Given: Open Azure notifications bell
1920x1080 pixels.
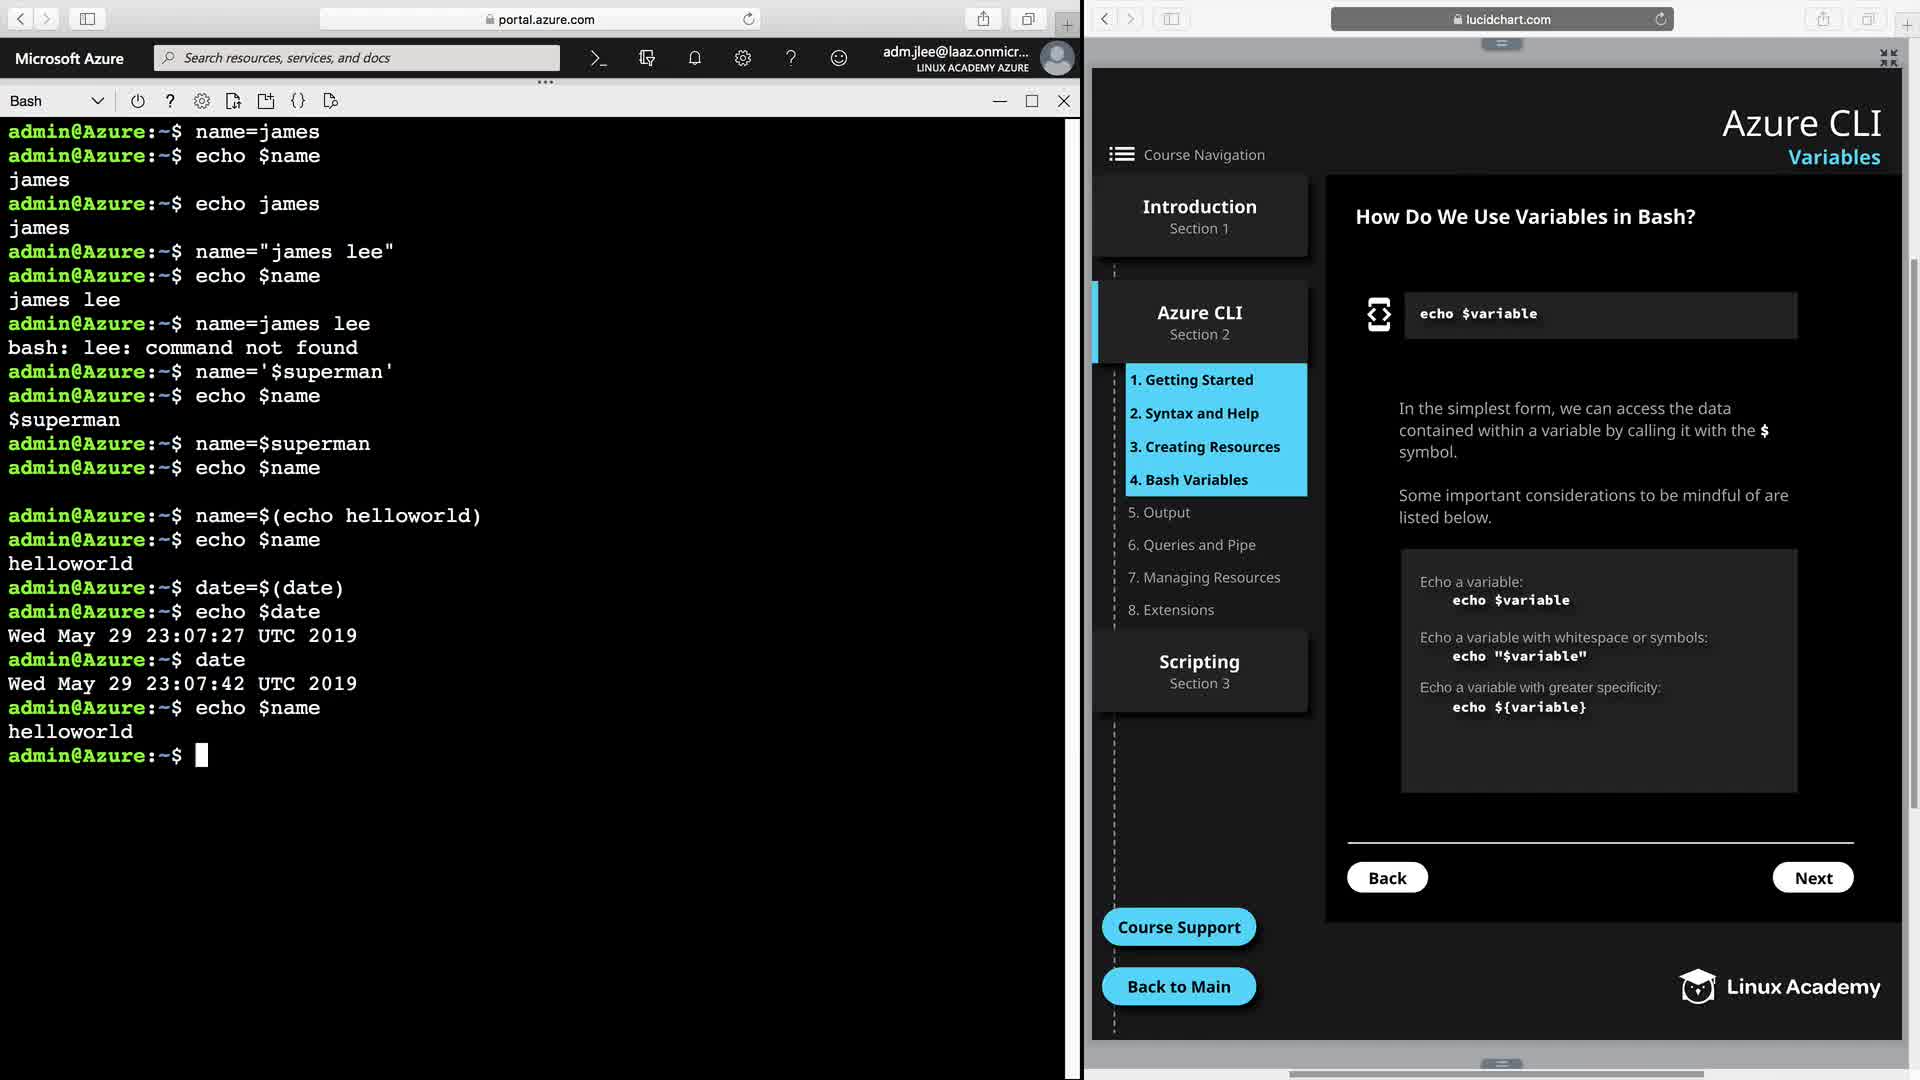Looking at the screenshot, I should [x=695, y=58].
